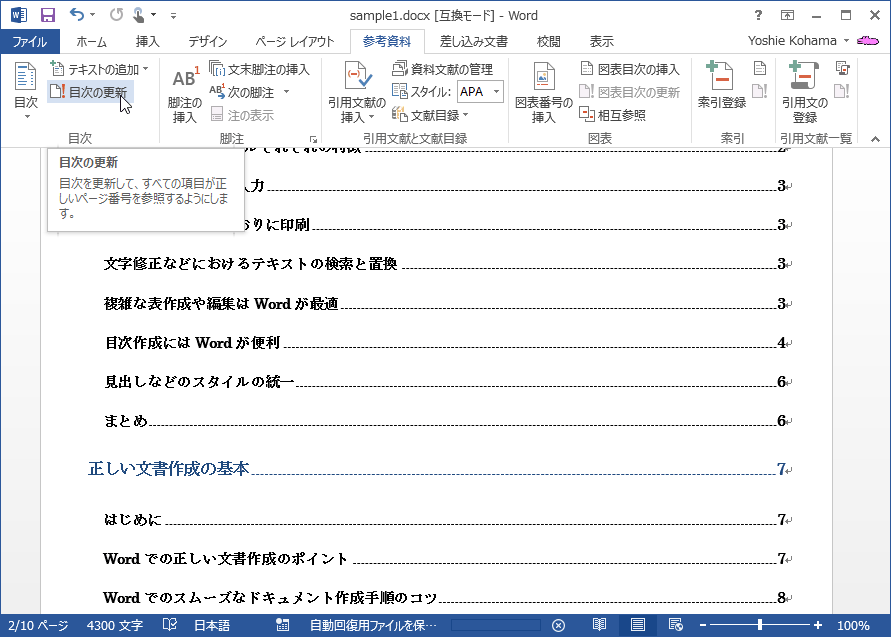Click the 100% zoom level

(x=853, y=626)
